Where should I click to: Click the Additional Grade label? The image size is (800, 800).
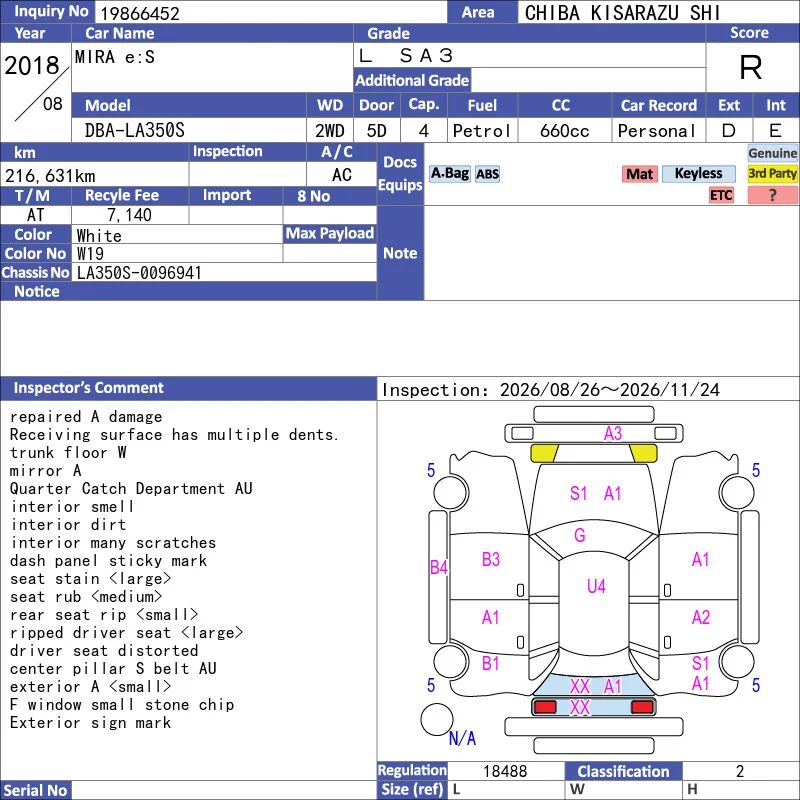(x=412, y=80)
